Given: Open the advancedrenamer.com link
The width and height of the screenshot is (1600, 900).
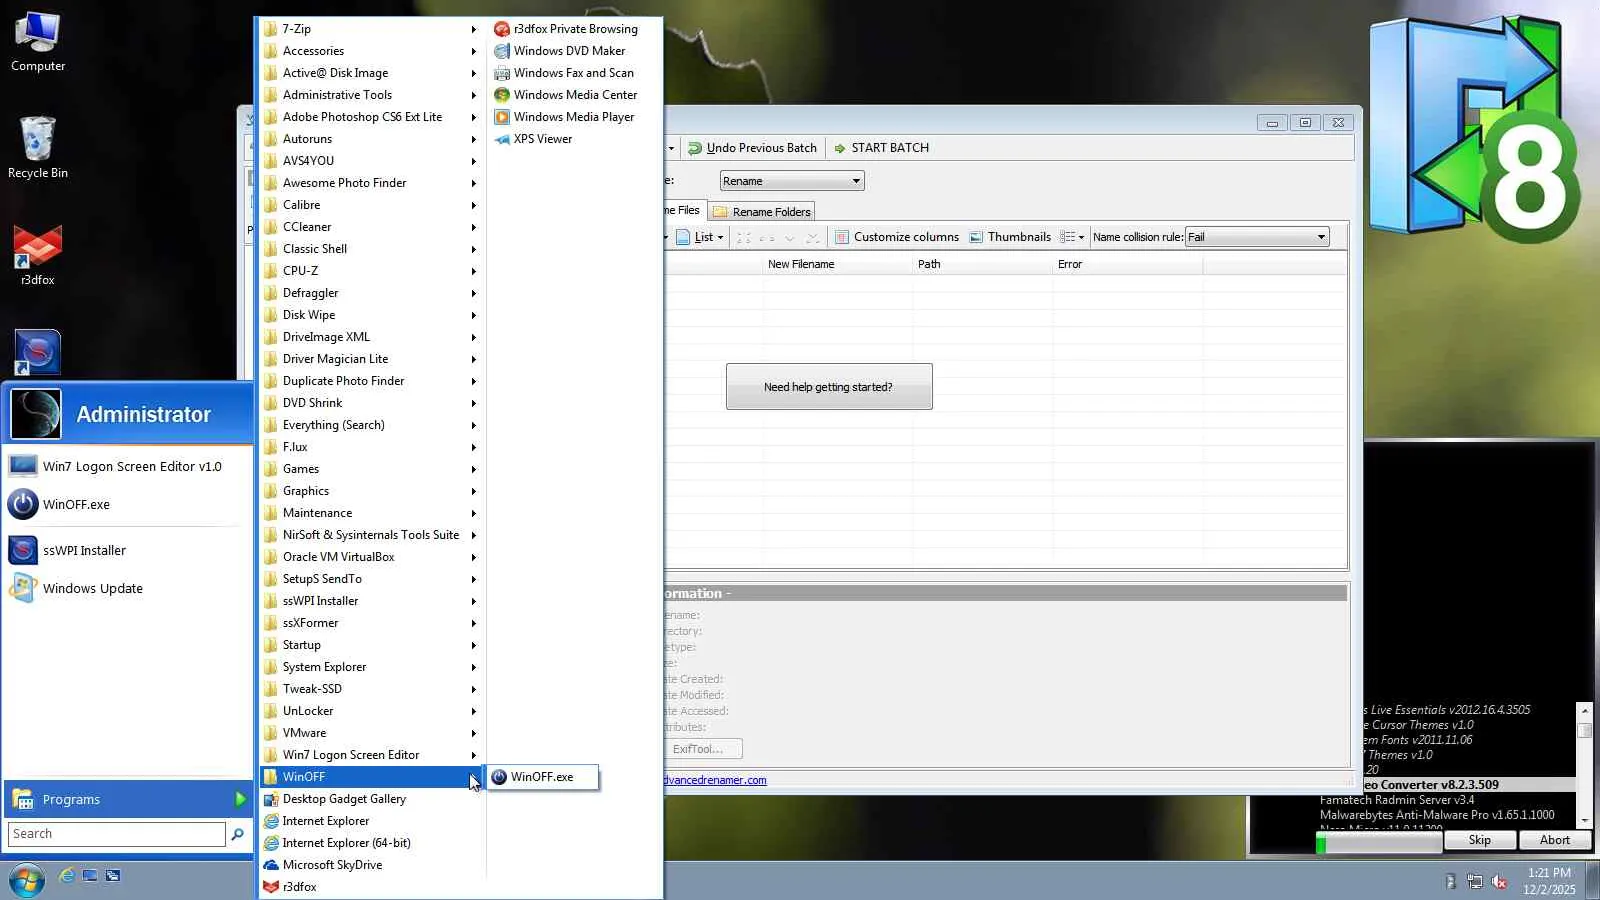Looking at the screenshot, I should [715, 780].
